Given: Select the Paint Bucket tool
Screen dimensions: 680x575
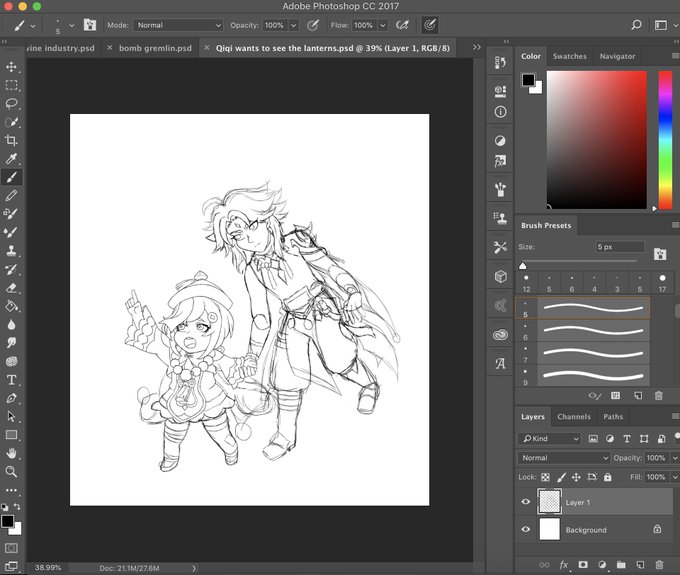Looking at the screenshot, I should click(x=11, y=306).
